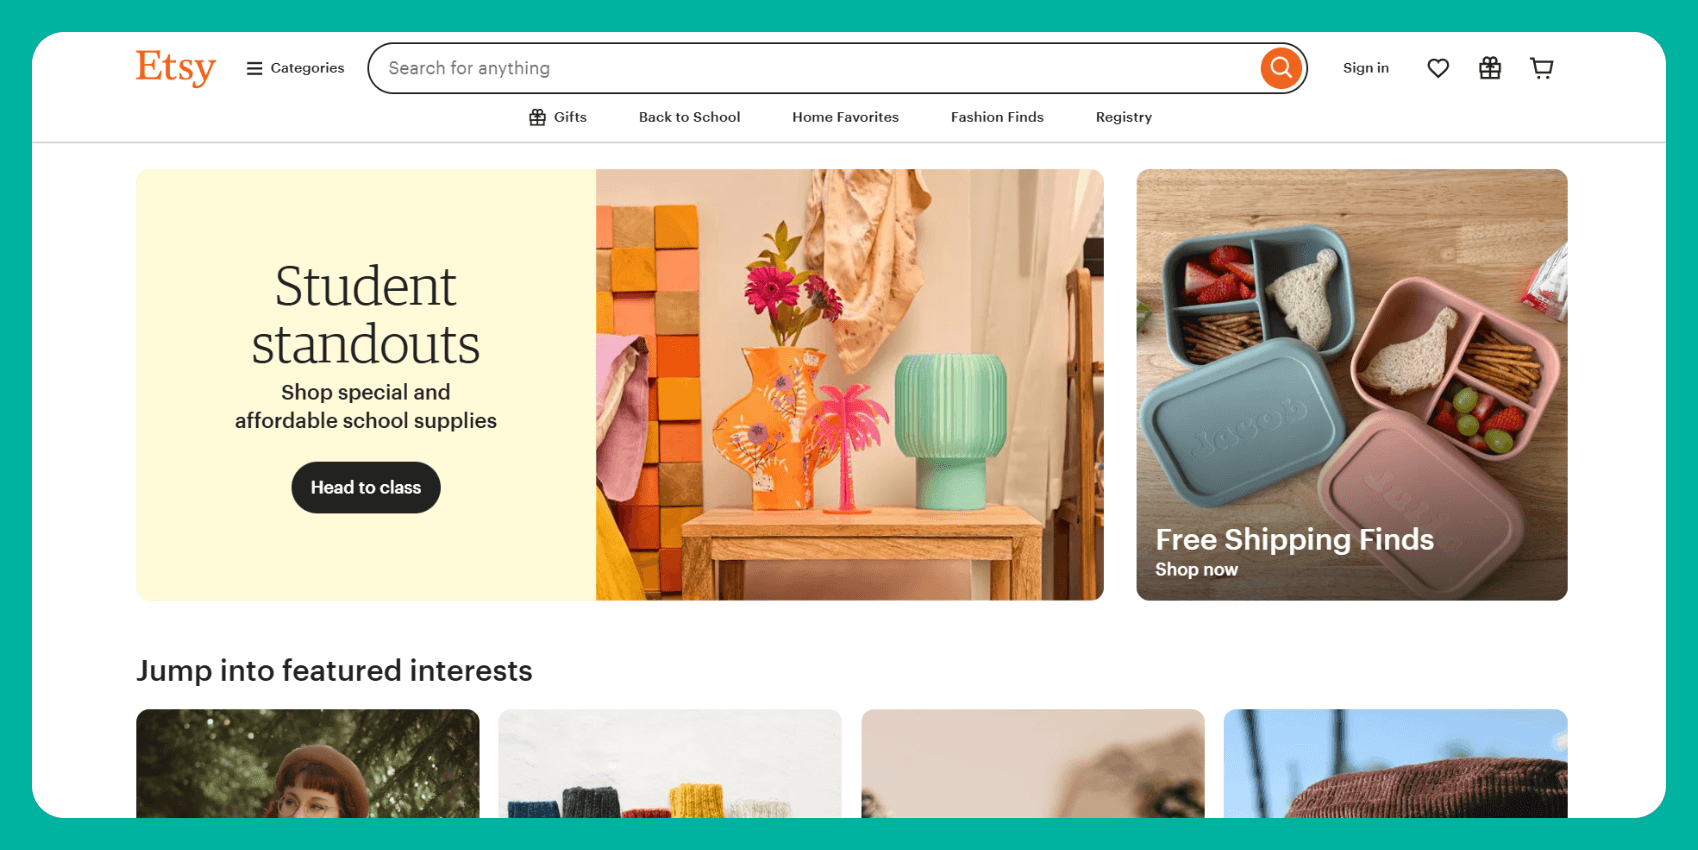
Task: Open the featured interest with beret woman
Action: click(x=308, y=764)
